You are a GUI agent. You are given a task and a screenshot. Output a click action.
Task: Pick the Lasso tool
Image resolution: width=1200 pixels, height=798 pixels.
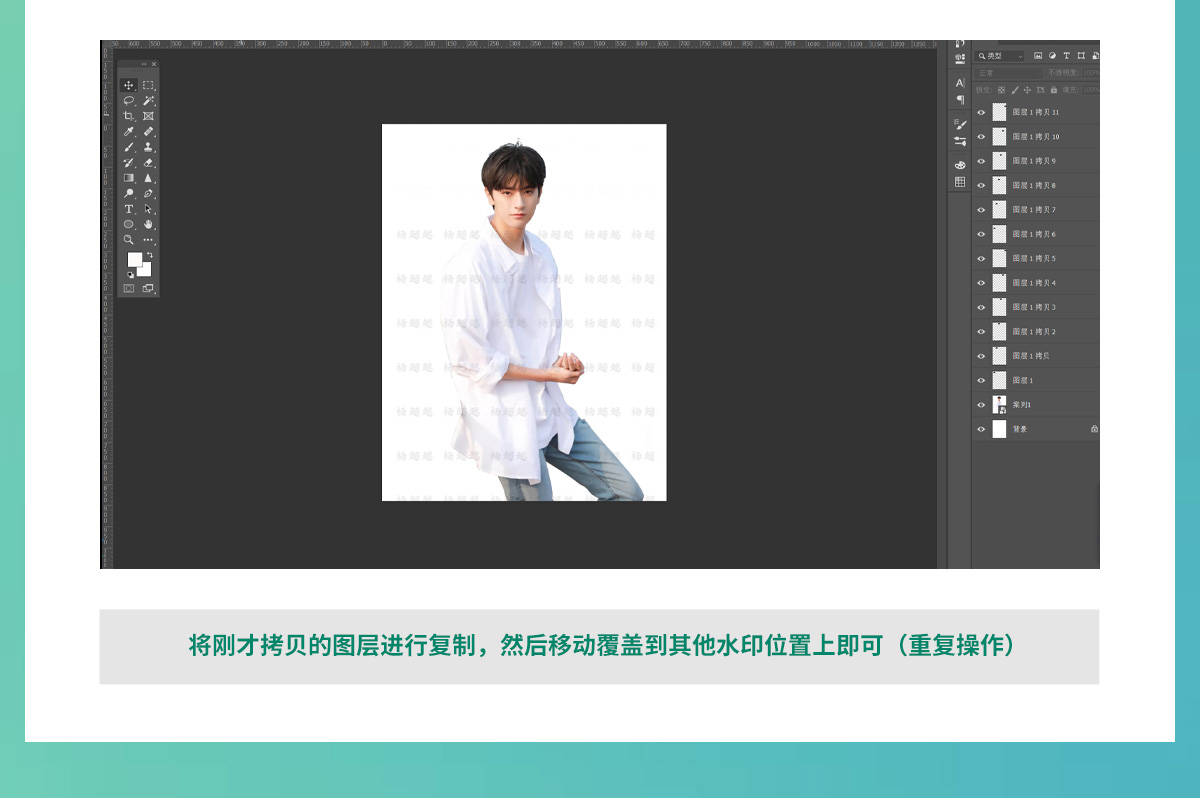(129, 101)
